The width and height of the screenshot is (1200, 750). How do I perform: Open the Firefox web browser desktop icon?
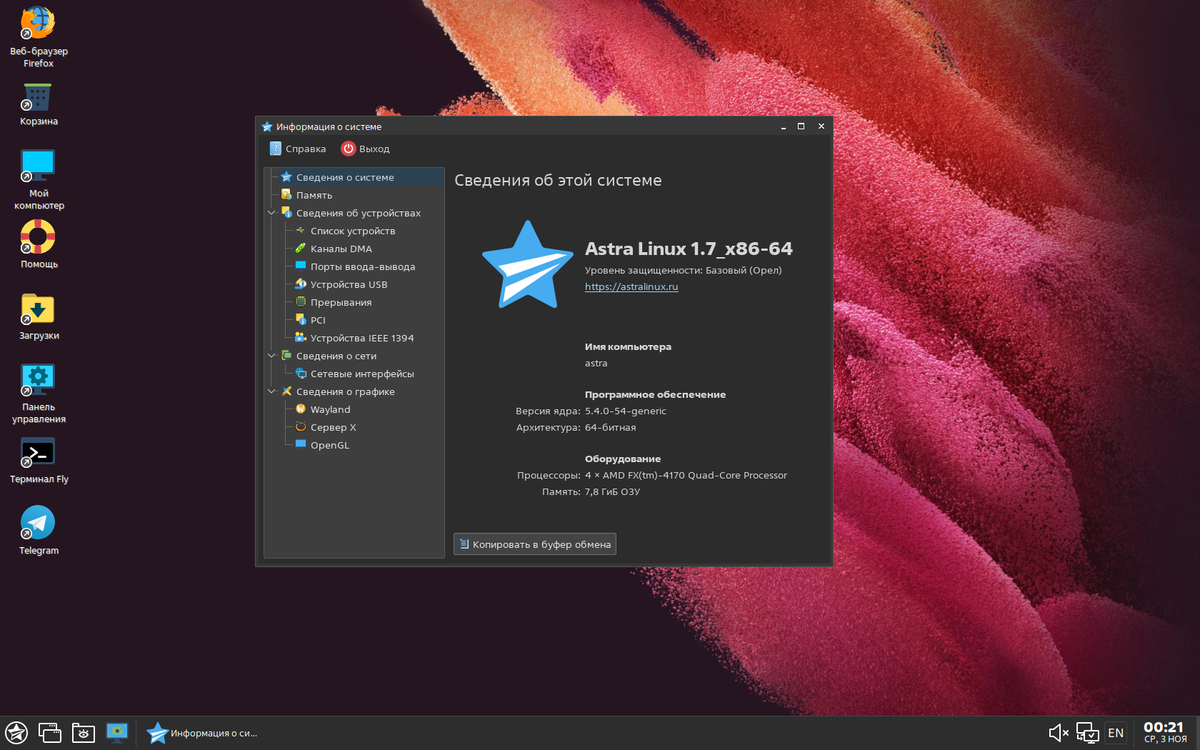point(38,22)
